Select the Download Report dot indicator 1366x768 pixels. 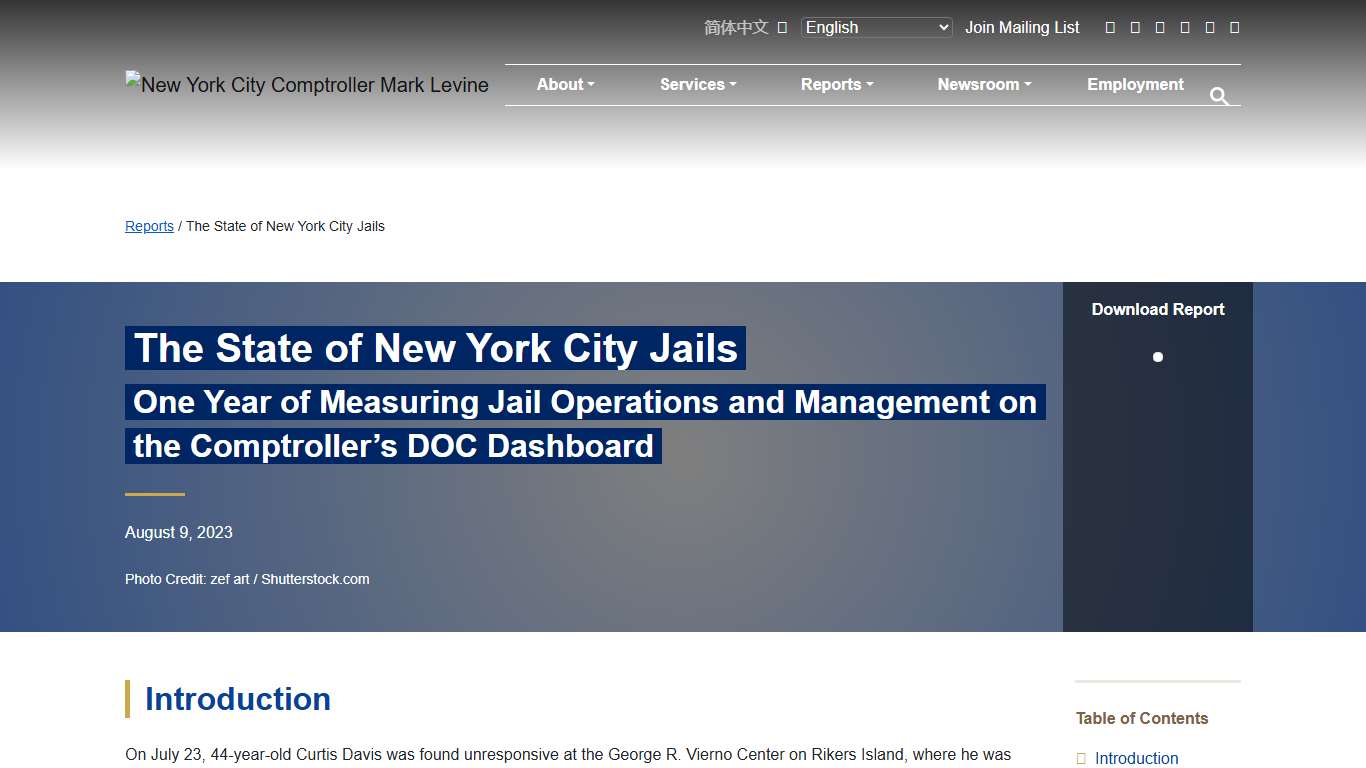(x=1157, y=356)
